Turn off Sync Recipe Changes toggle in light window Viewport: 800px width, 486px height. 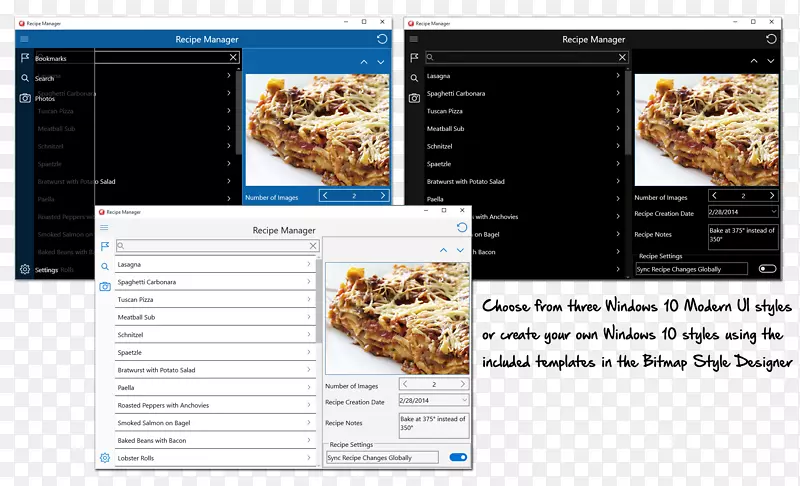pos(458,457)
